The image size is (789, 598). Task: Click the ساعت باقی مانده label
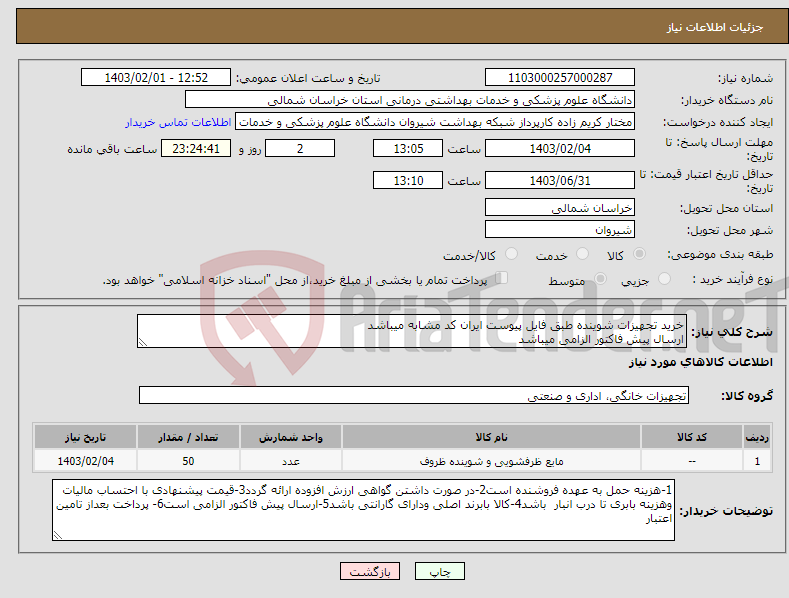tap(112, 149)
